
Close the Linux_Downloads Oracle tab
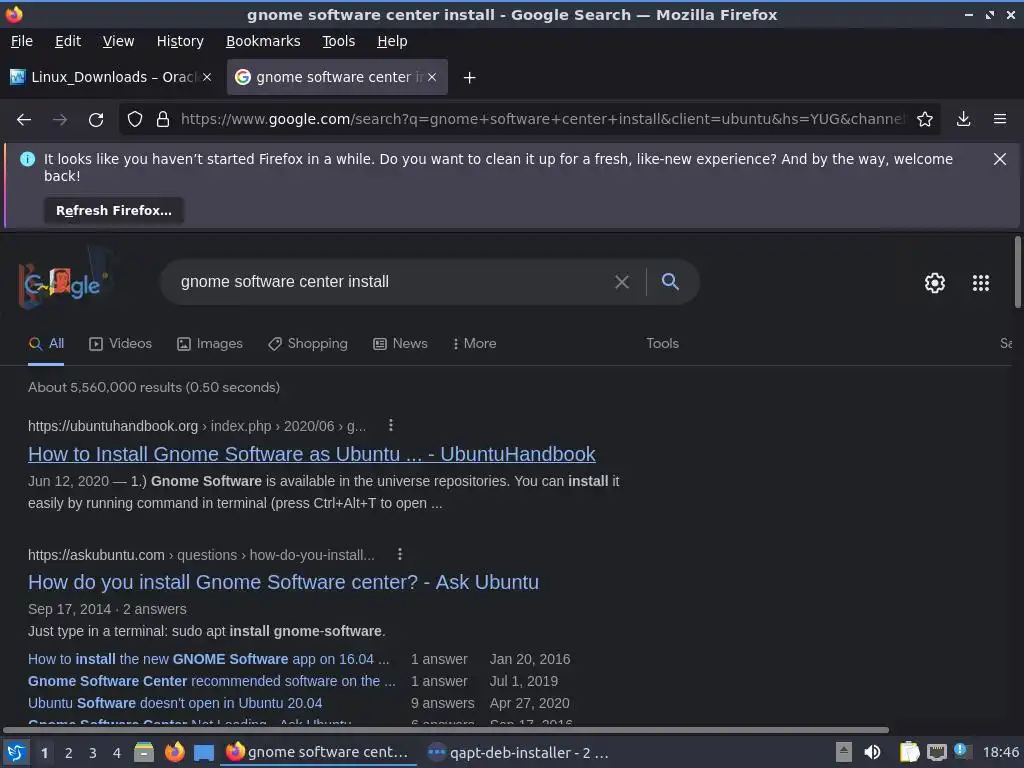pyautogui.click(x=207, y=77)
